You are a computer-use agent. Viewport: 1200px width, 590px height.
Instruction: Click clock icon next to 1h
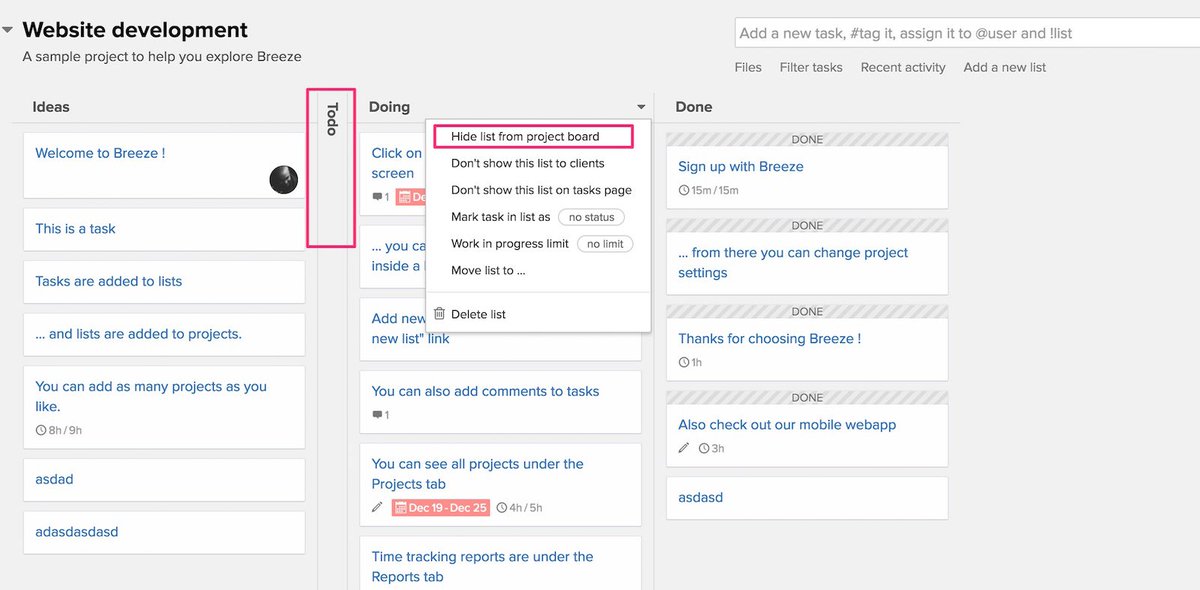click(x=683, y=362)
